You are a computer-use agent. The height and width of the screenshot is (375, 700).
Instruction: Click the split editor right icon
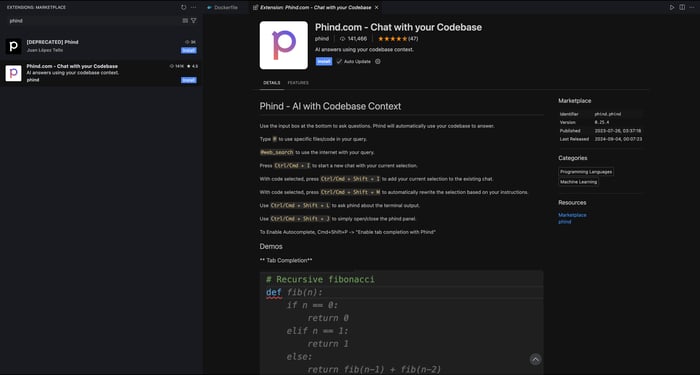(x=682, y=8)
